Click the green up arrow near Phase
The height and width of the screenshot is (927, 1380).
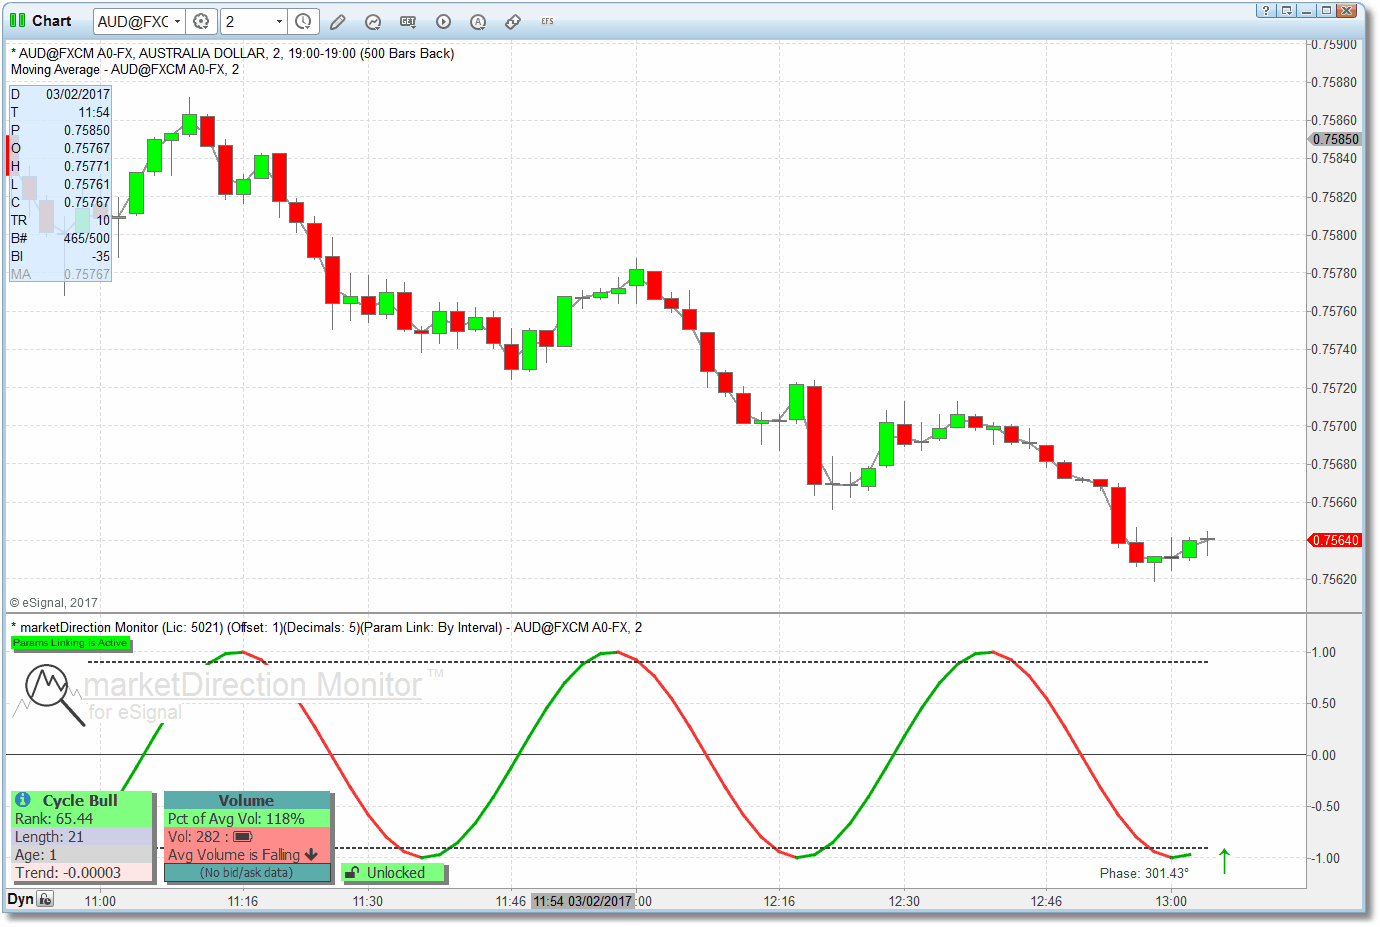click(x=1224, y=860)
